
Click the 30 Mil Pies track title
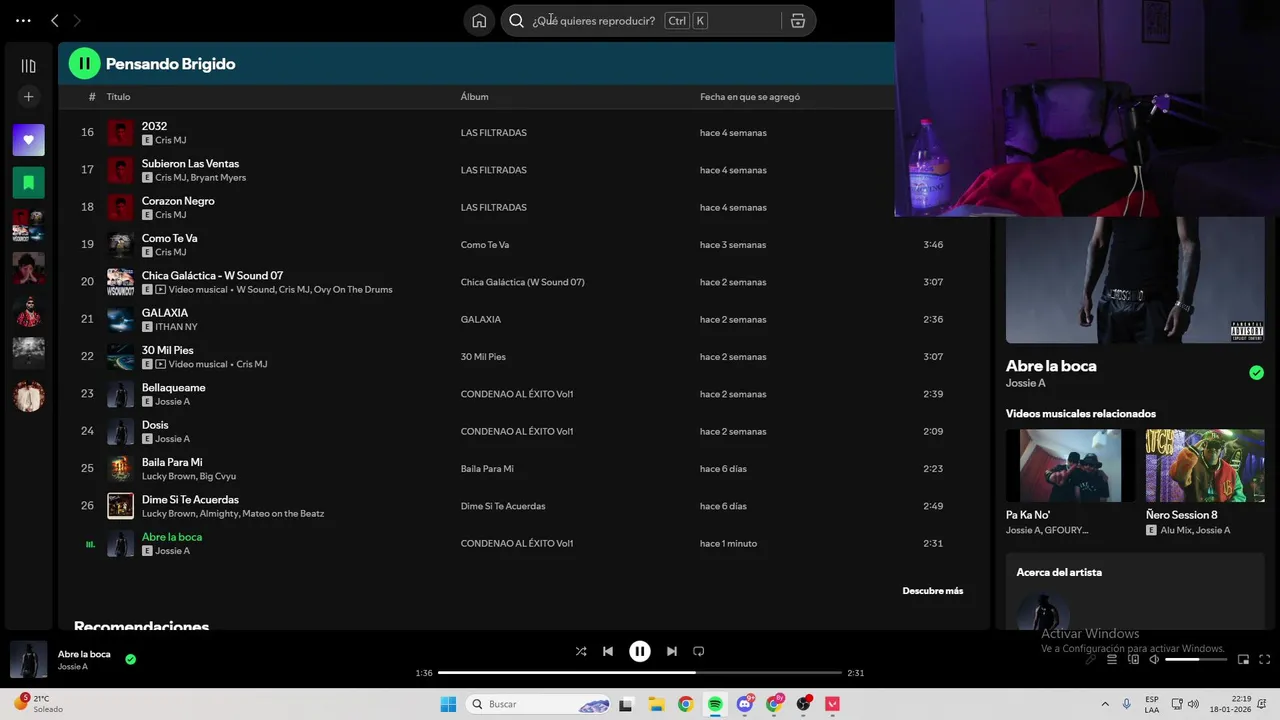point(168,351)
